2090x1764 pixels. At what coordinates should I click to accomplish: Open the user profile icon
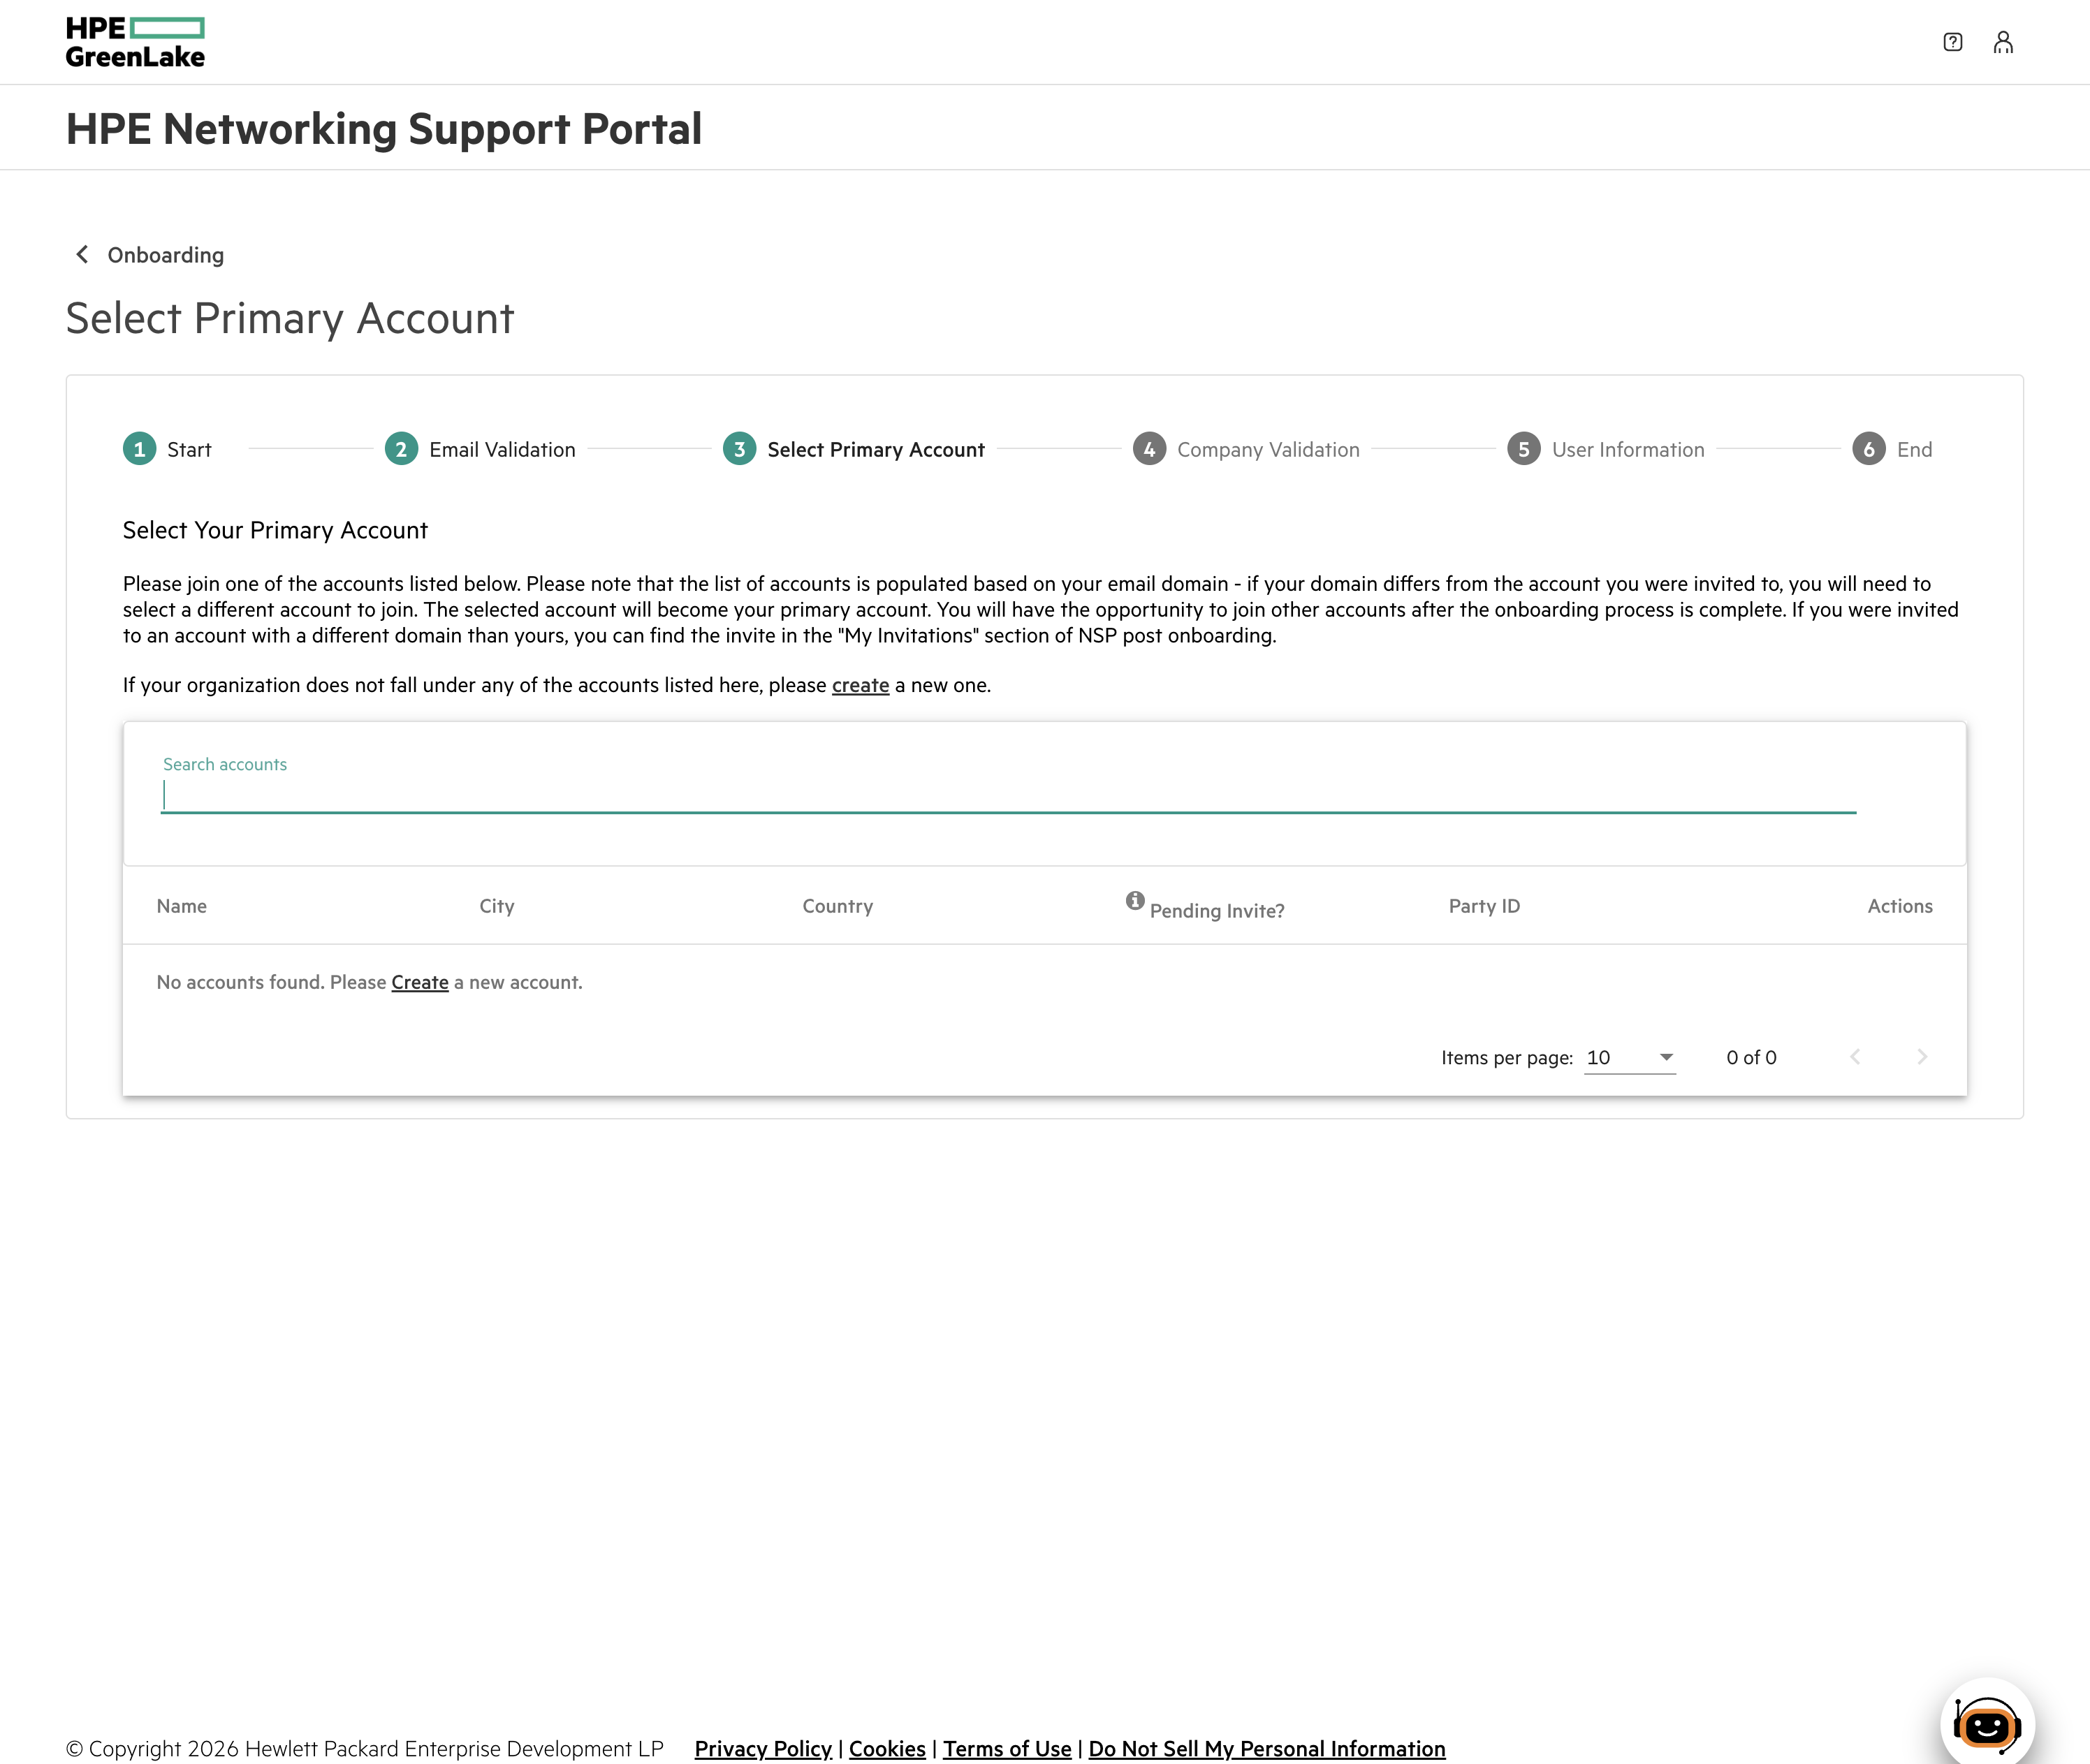(x=2003, y=42)
